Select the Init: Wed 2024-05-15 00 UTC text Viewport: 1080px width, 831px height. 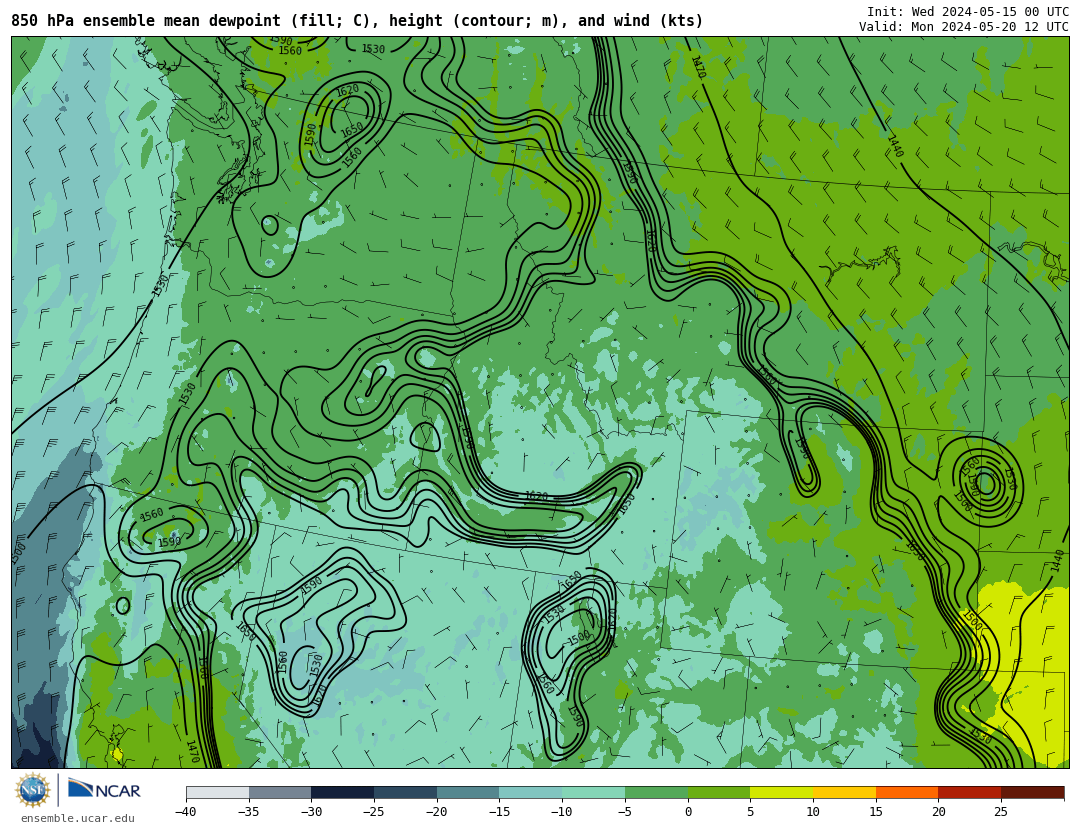tap(968, 12)
